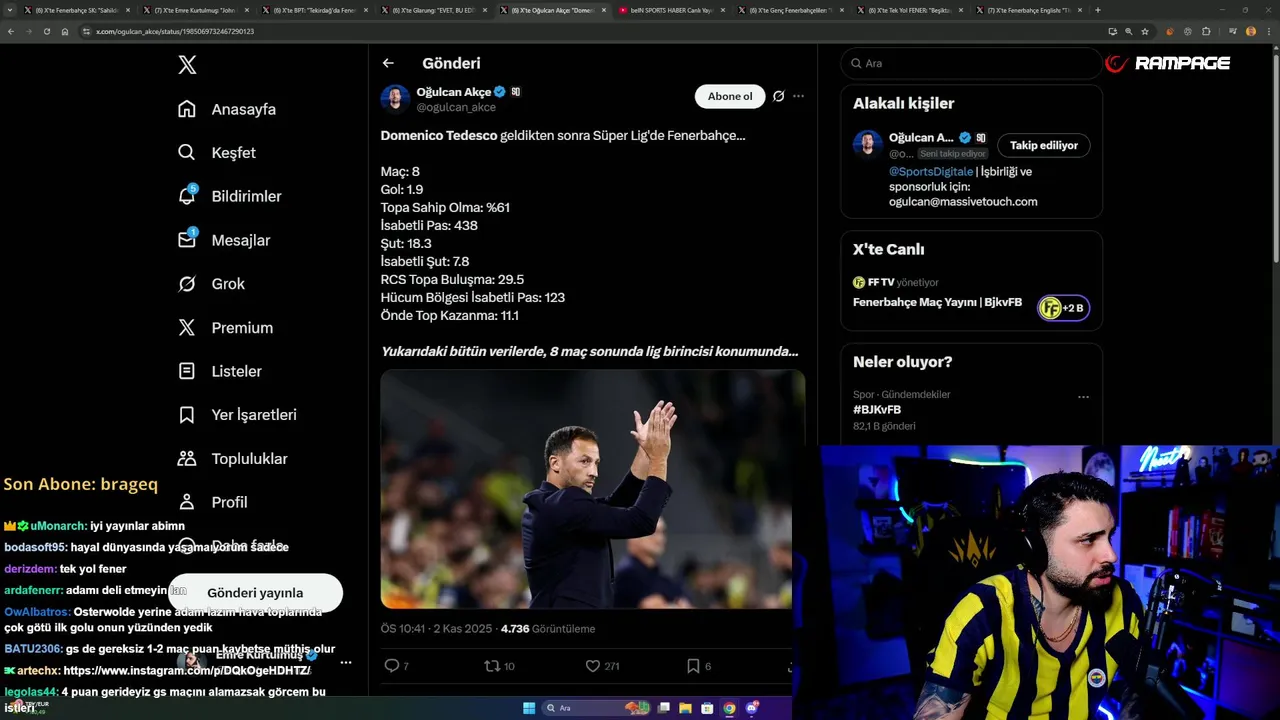Click Abone ol subscribe button
Image resolution: width=1280 pixels, height=720 pixels.
(730, 96)
